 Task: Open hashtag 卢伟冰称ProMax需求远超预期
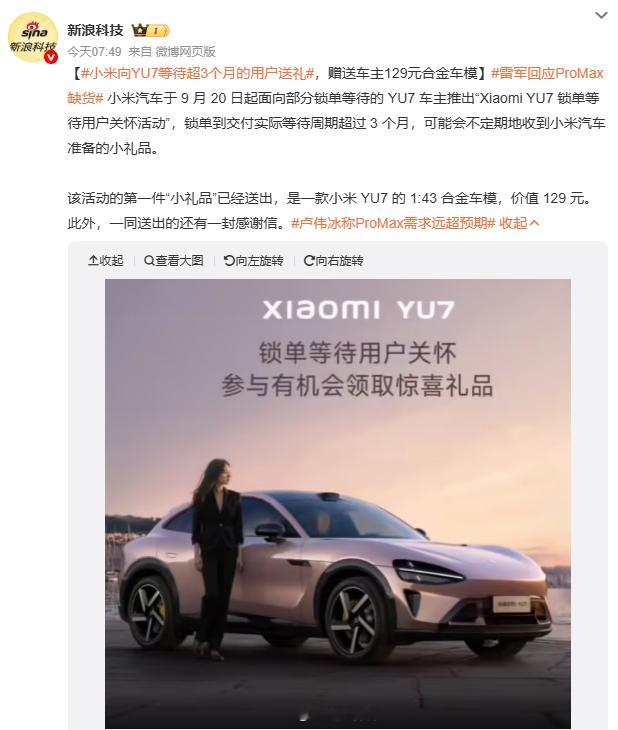393,223
